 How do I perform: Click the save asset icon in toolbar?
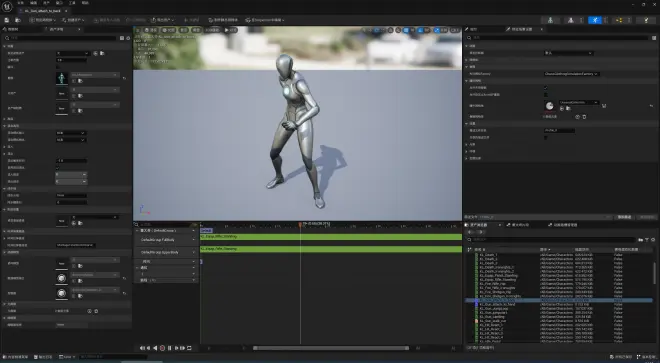click(7, 20)
